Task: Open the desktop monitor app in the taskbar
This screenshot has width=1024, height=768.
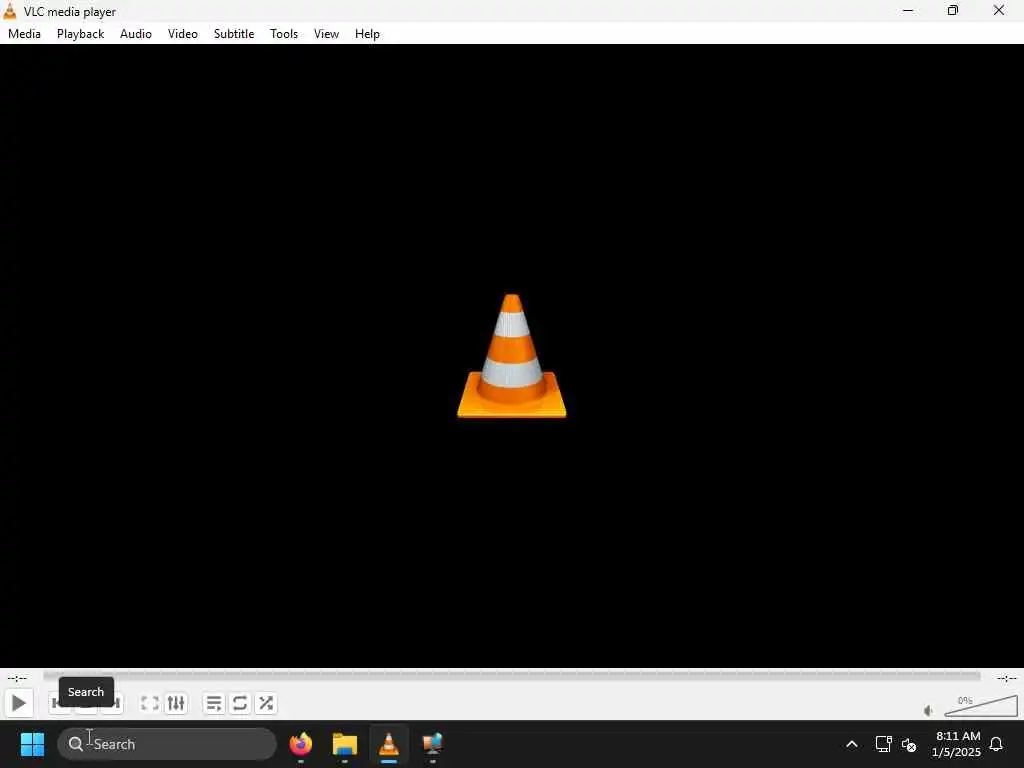Action: coord(432,744)
